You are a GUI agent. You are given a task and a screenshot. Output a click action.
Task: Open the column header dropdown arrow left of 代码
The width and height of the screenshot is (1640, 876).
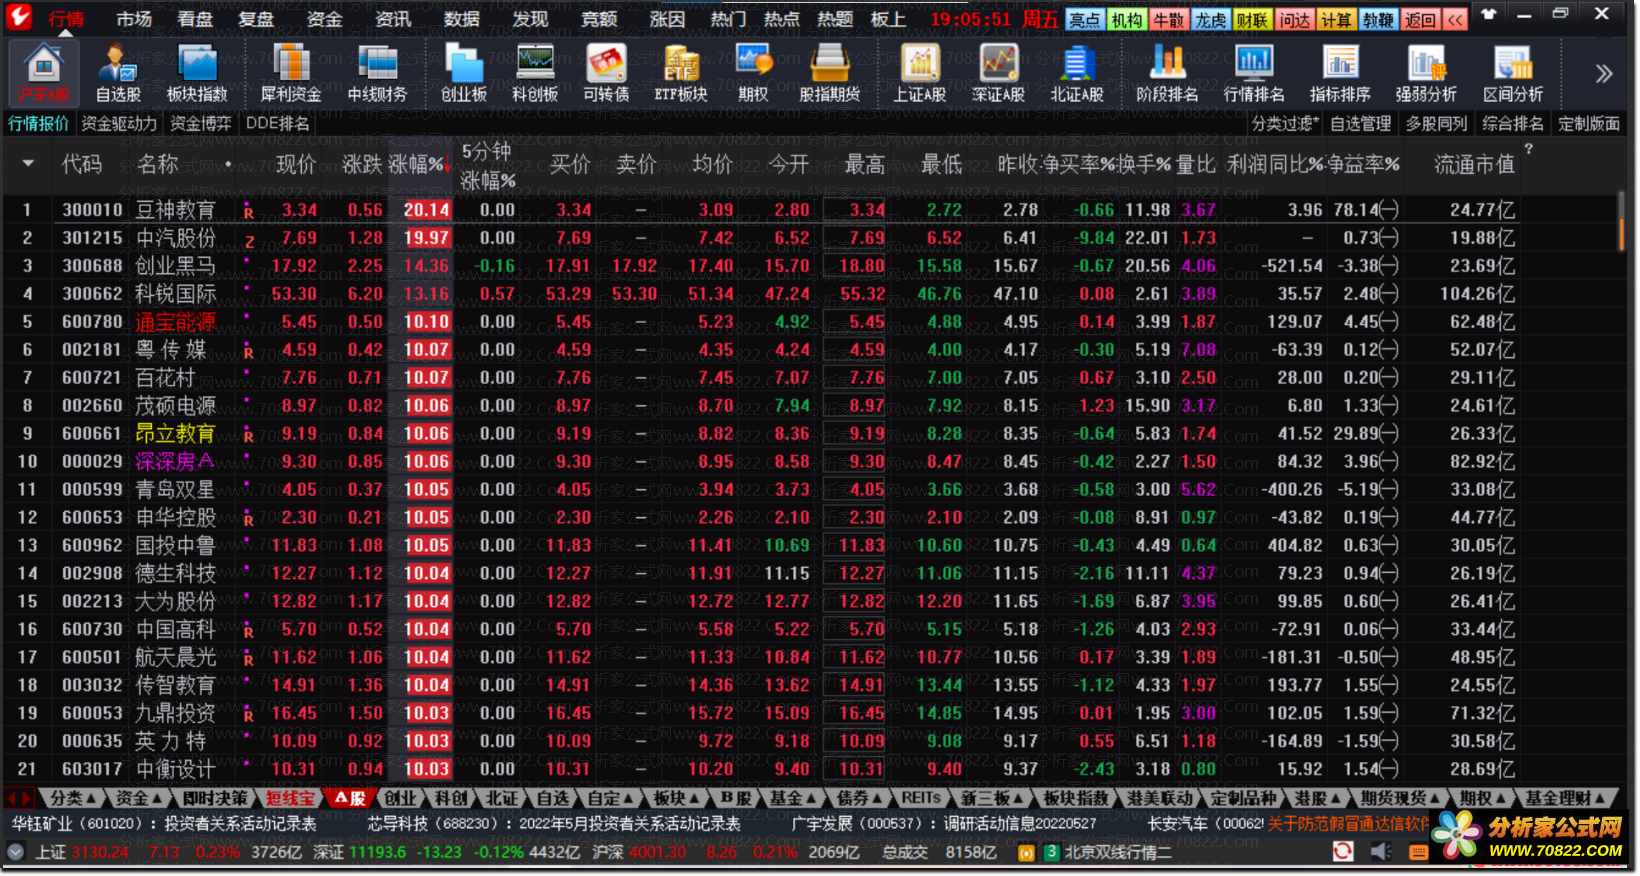(28, 163)
